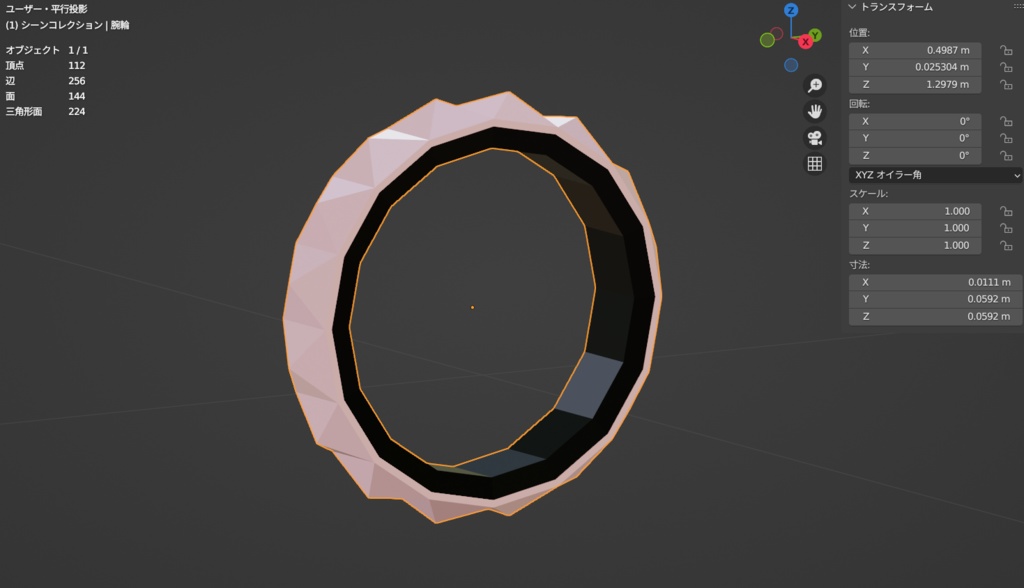Click the red X axis on gizmo
Screen dimensions: 1024x588
805,42
